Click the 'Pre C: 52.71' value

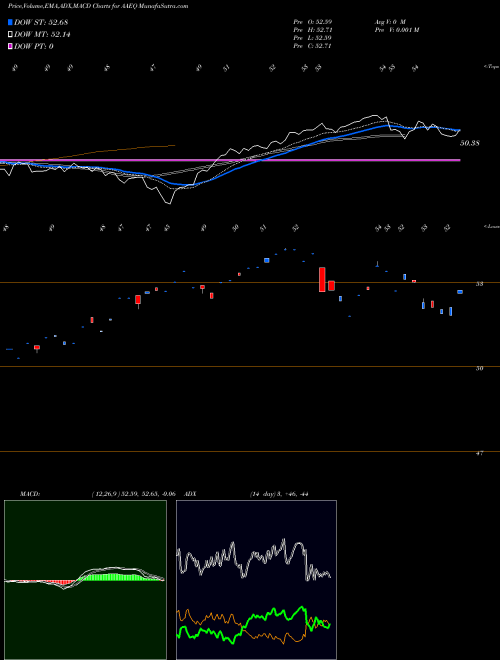point(312,46)
